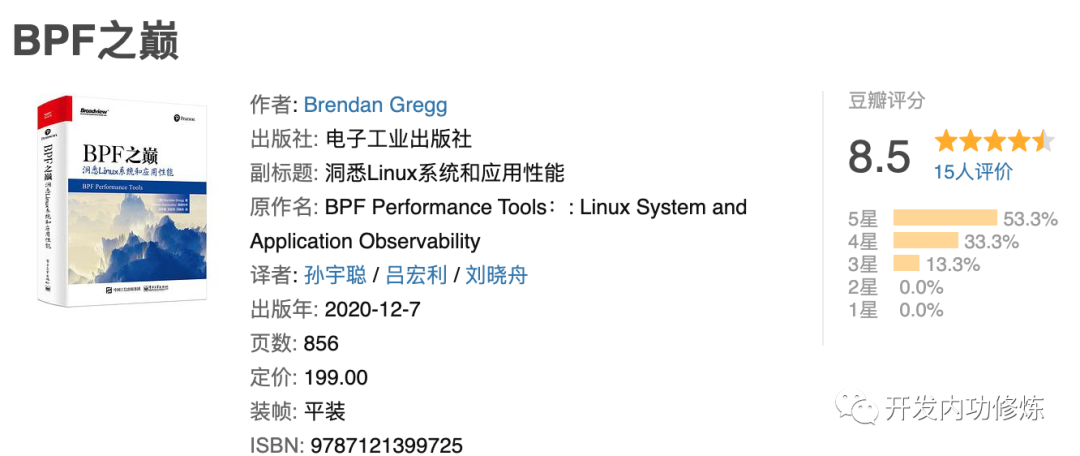Viewport: 1080px width, 456px height.
Task: Click the publication date 2020-12-7
Action: [x=372, y=309]
